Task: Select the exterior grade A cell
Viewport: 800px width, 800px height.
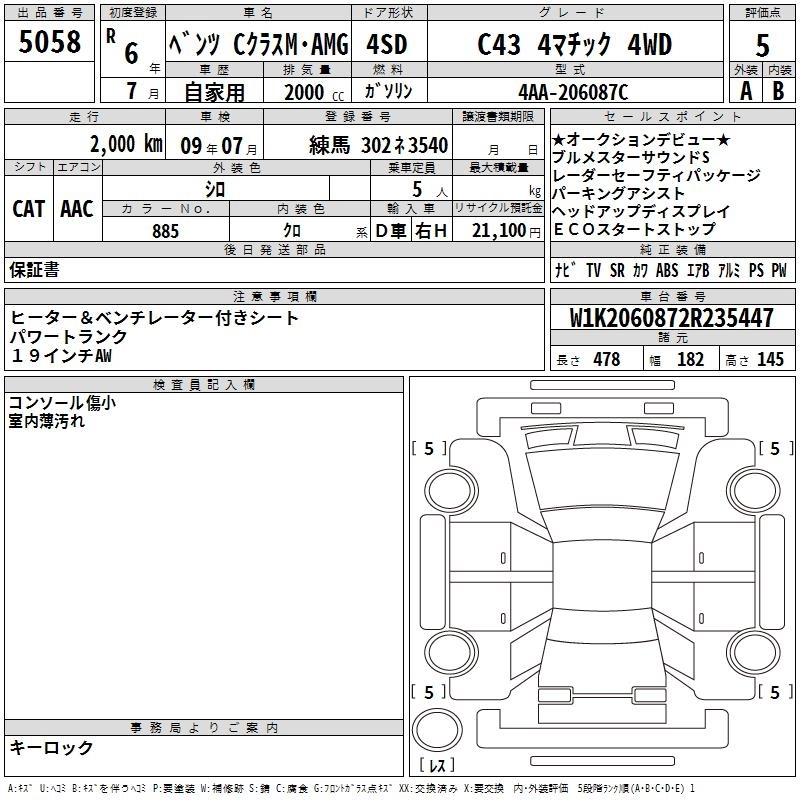Action: pos(745,90)
